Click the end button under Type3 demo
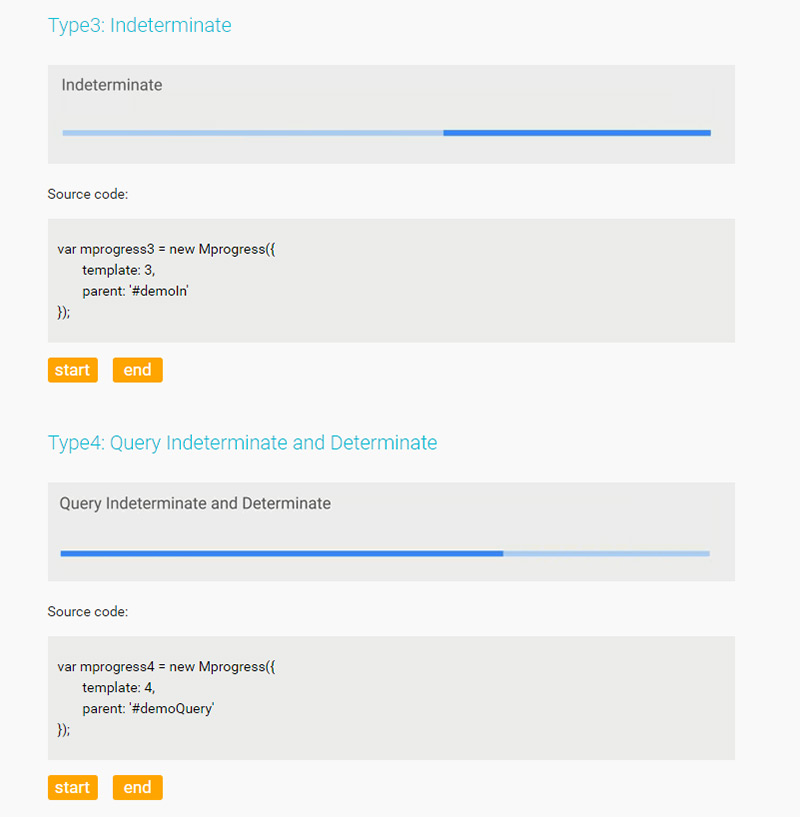The height and width of the screenshot is (817, 800). click(137, 370)
